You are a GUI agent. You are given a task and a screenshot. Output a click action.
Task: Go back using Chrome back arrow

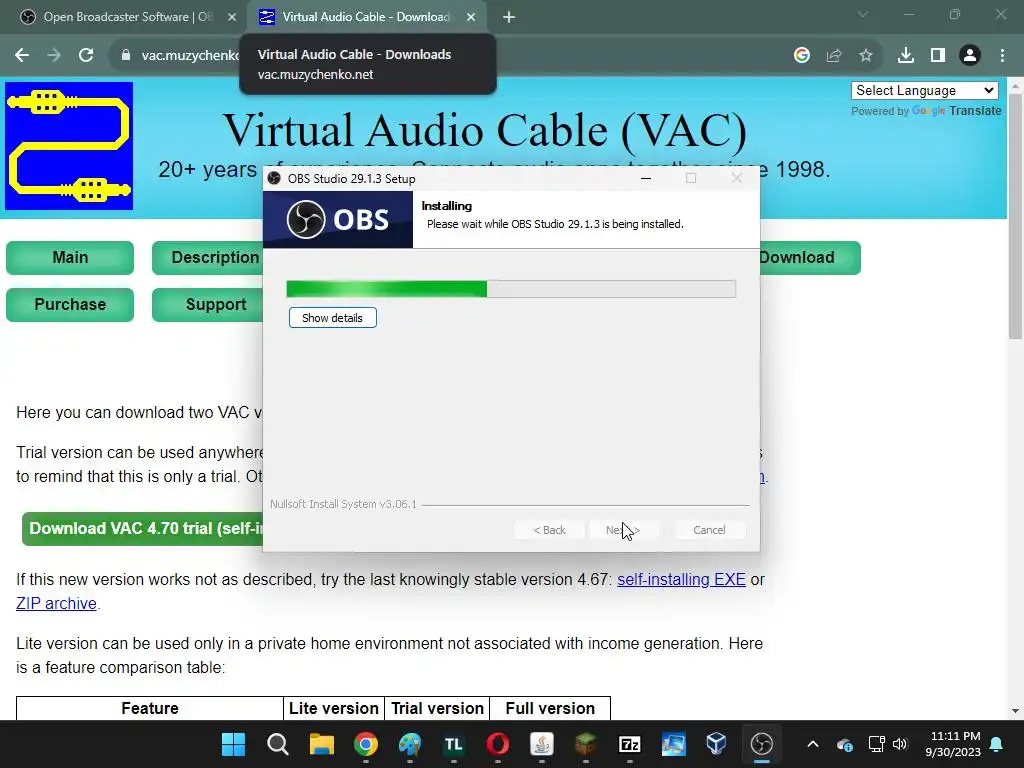(x=22, y=56)
